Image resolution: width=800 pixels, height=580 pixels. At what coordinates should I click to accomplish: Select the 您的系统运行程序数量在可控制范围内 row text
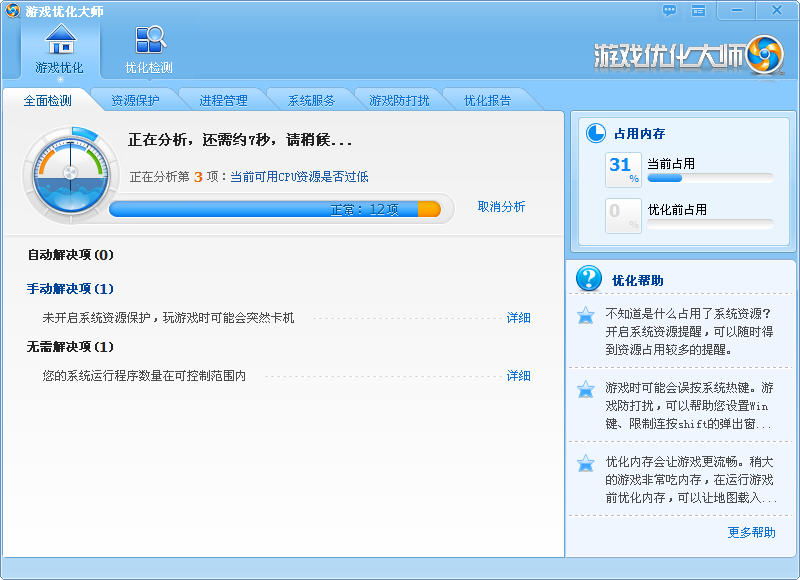pos(144,376)
